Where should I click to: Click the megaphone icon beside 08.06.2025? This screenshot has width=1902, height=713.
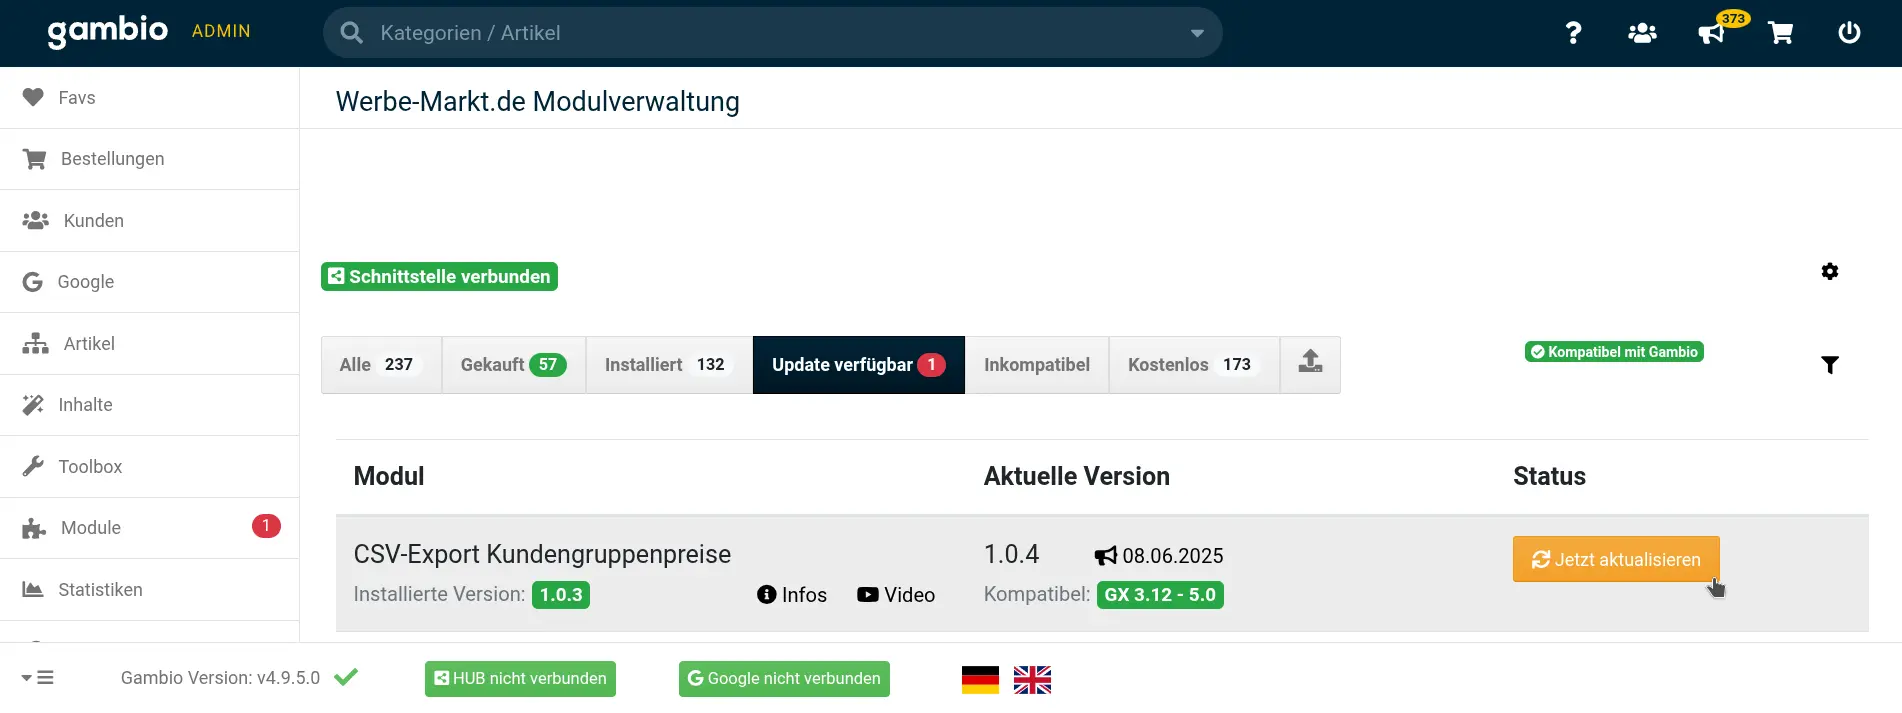[x=1106, y=556]
